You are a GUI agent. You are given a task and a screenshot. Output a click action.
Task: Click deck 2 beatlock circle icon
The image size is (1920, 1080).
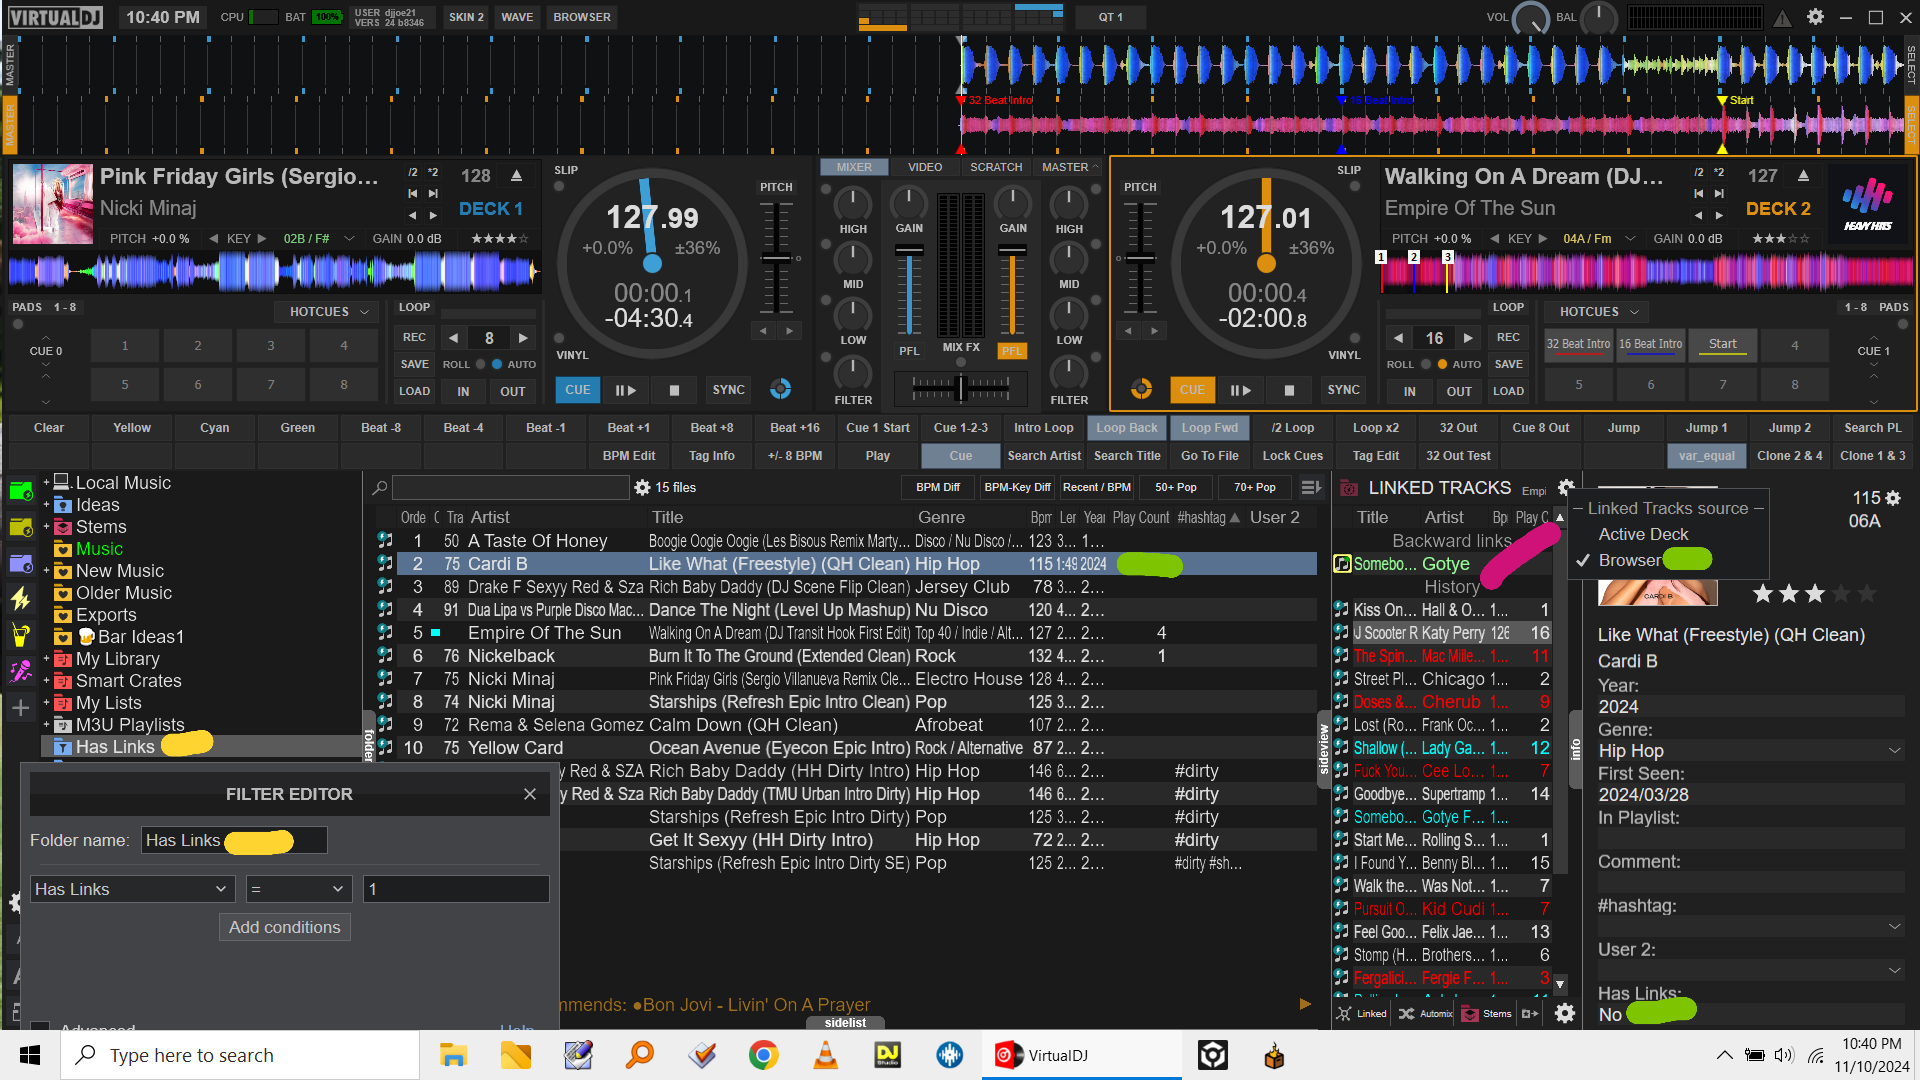coord(1141,389)
